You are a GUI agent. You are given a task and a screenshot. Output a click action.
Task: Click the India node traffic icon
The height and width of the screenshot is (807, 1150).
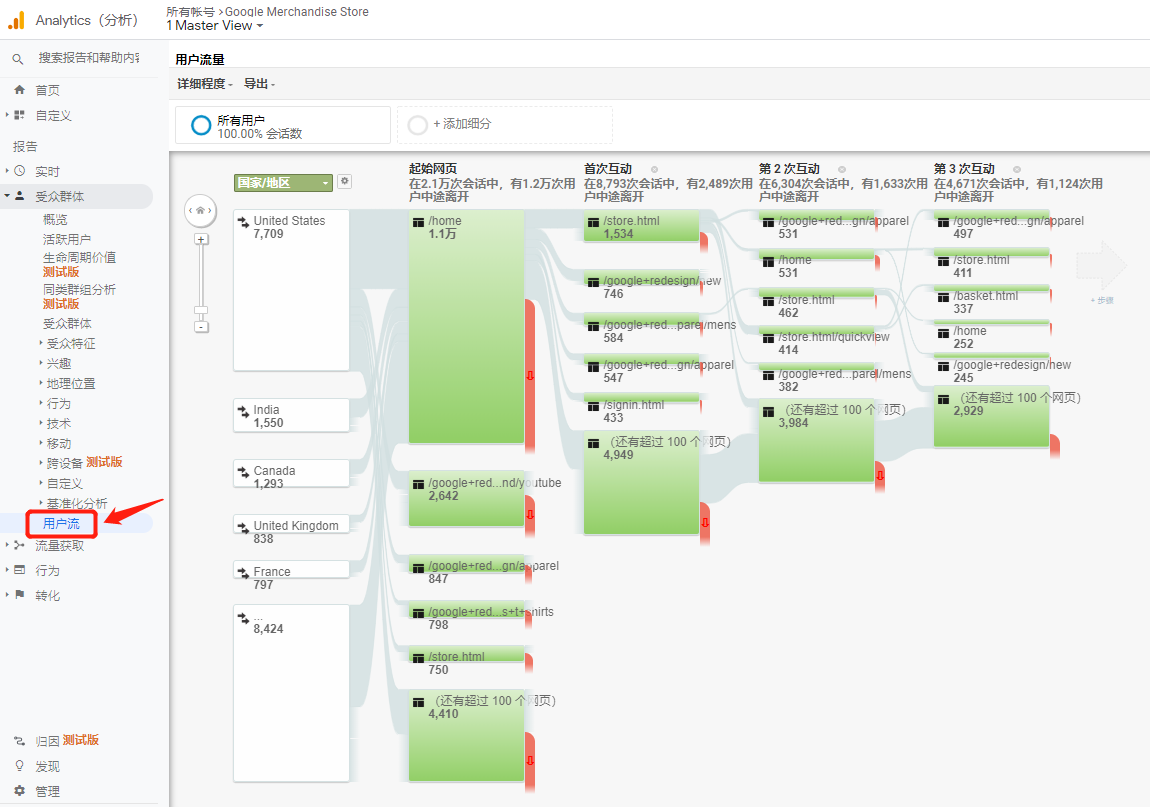click(243, 412)
